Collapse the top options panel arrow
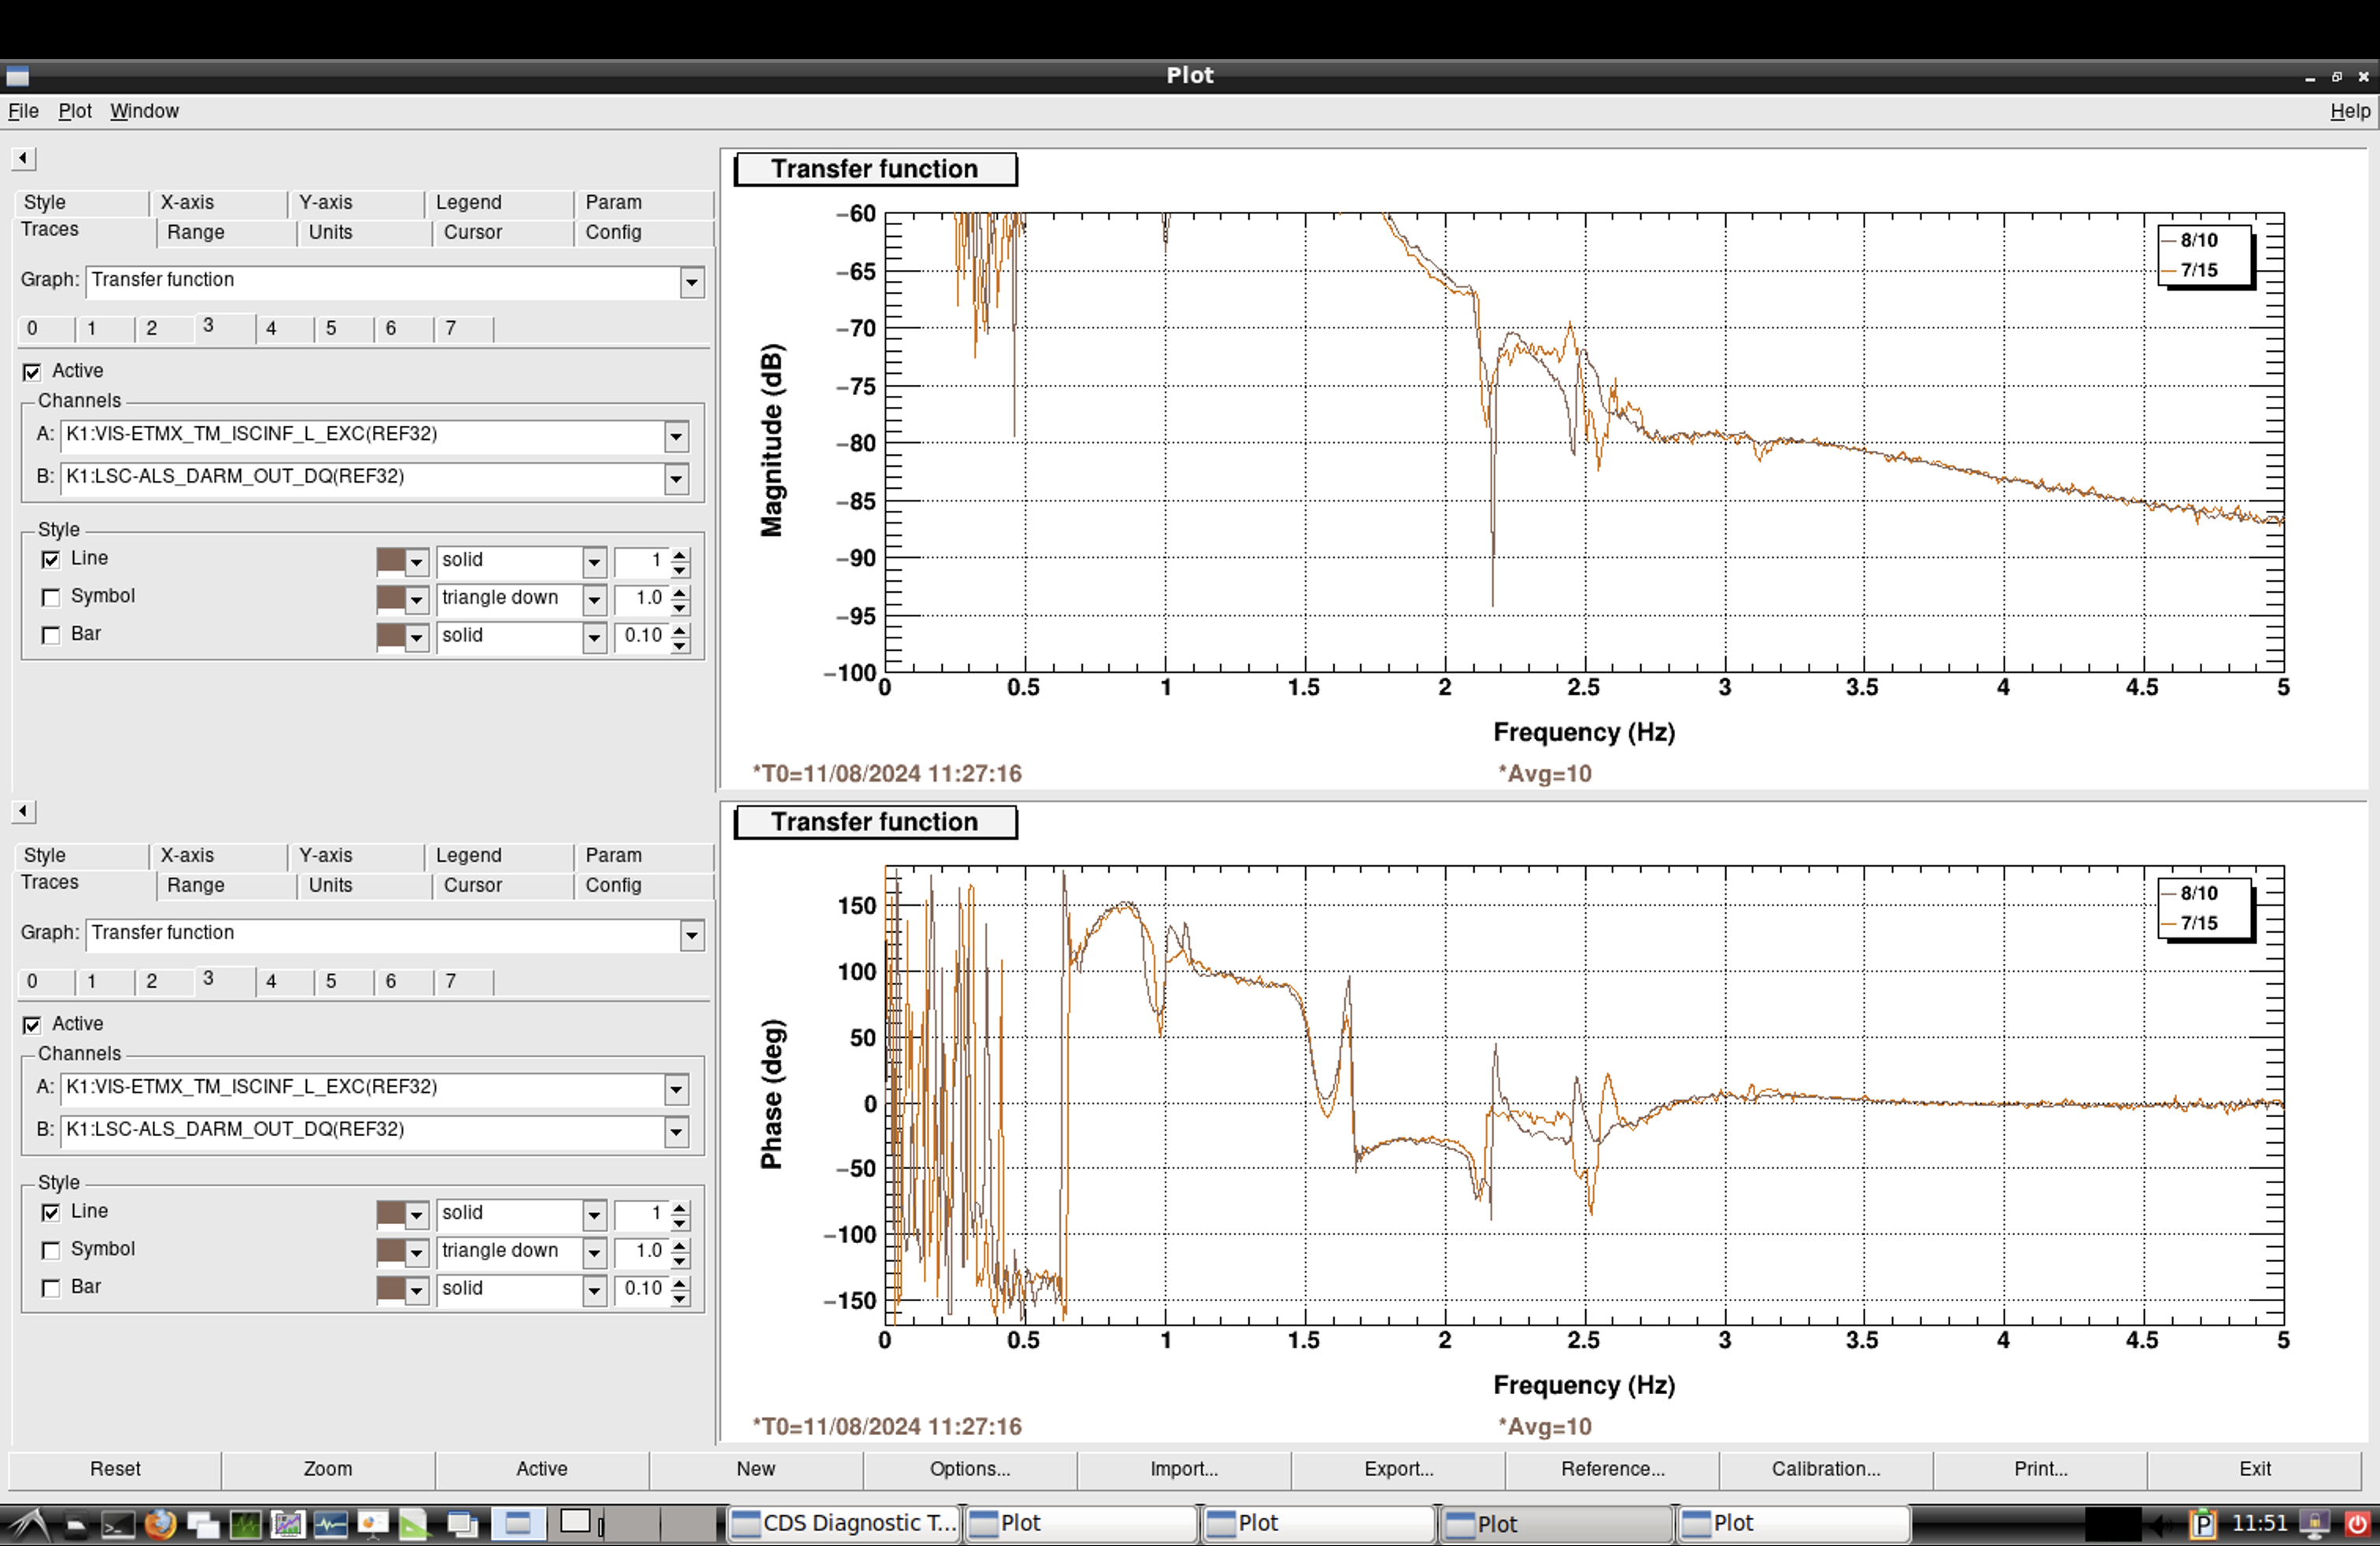Image resolution: width=2380 pixels, height=1546 pixels. [23, 158]
